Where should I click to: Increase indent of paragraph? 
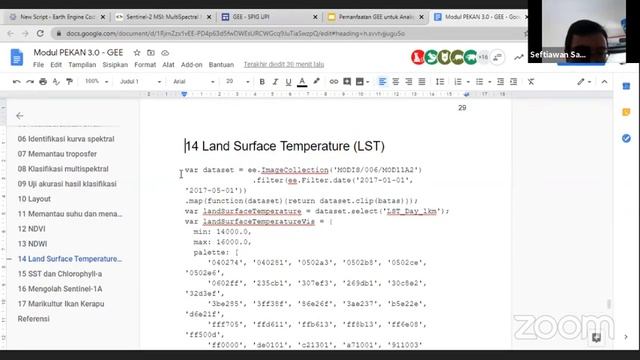(513, 82)
